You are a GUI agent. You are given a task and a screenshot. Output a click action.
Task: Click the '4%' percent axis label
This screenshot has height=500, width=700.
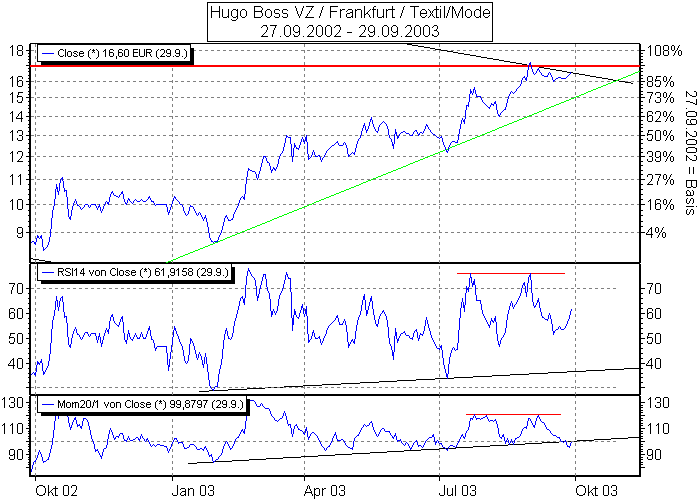(657, 232)
